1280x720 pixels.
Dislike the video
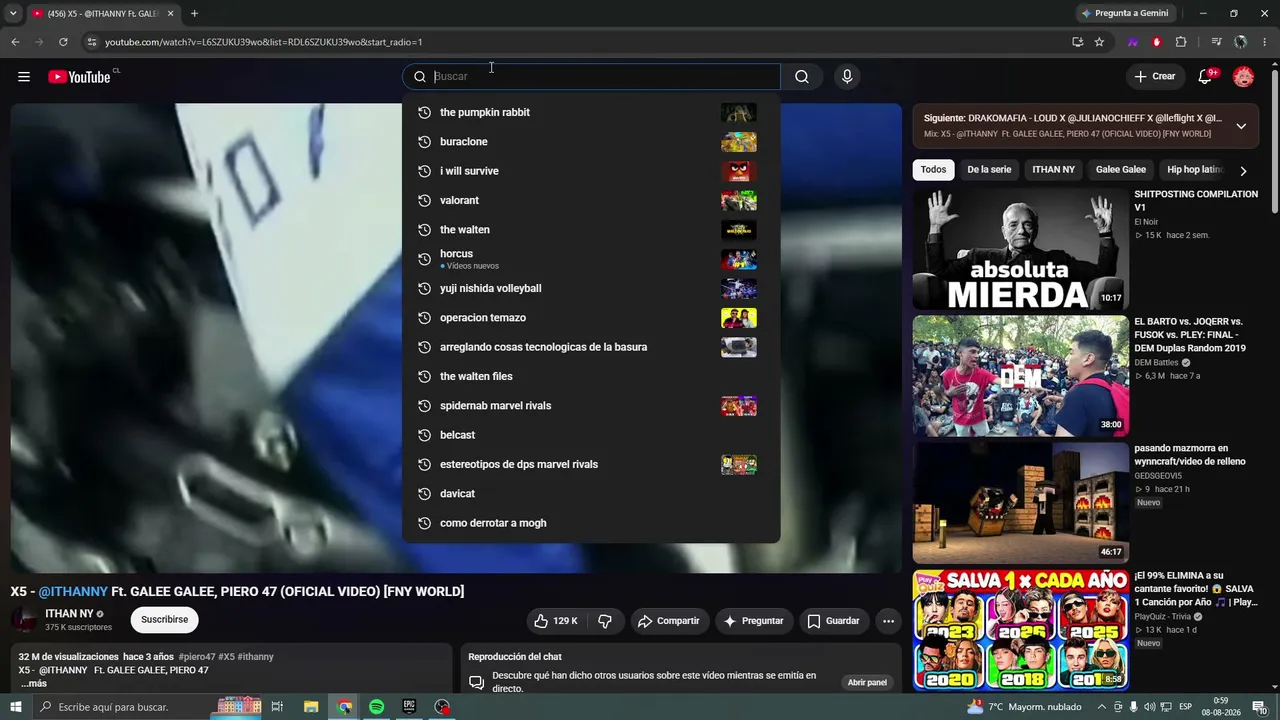click(x=605, y=621)
